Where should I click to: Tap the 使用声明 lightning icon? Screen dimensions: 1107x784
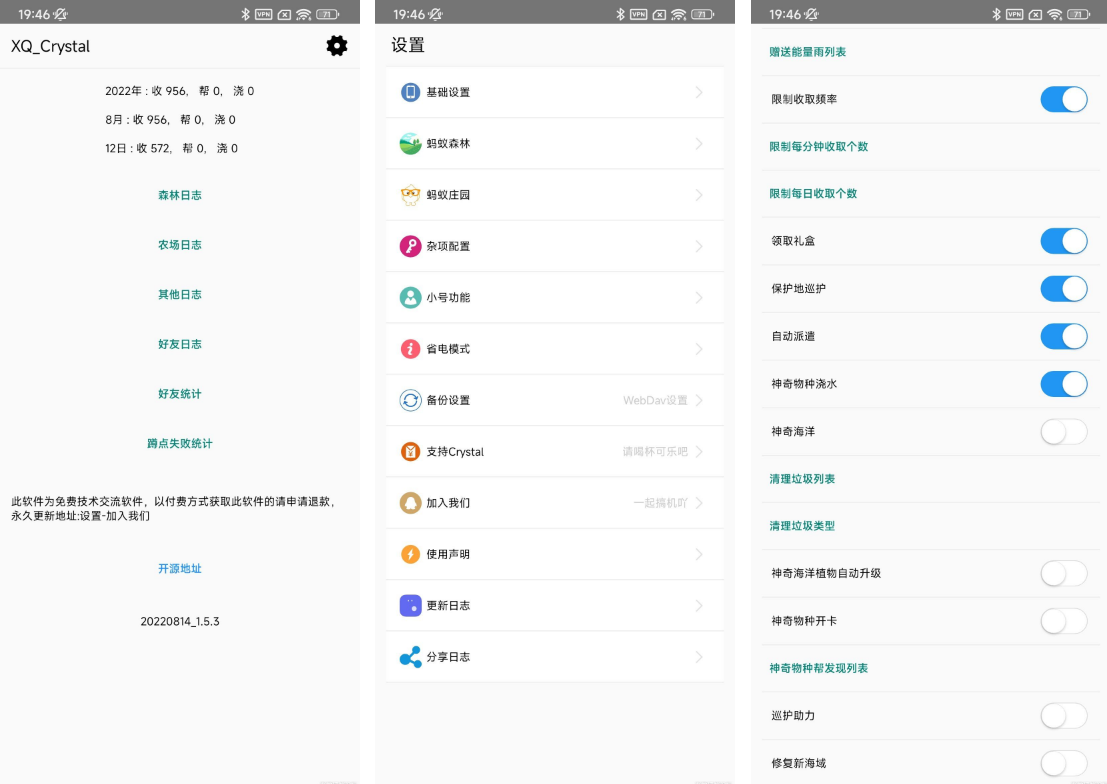(410, 554)
